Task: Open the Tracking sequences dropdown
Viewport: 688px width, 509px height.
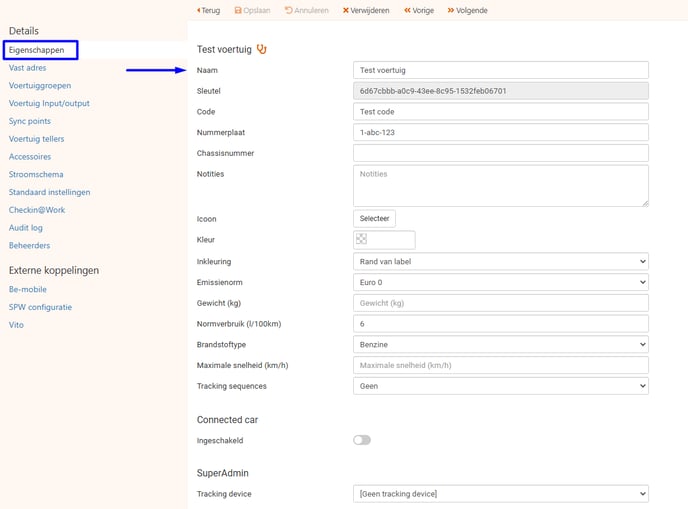Action: pos(500,385)
